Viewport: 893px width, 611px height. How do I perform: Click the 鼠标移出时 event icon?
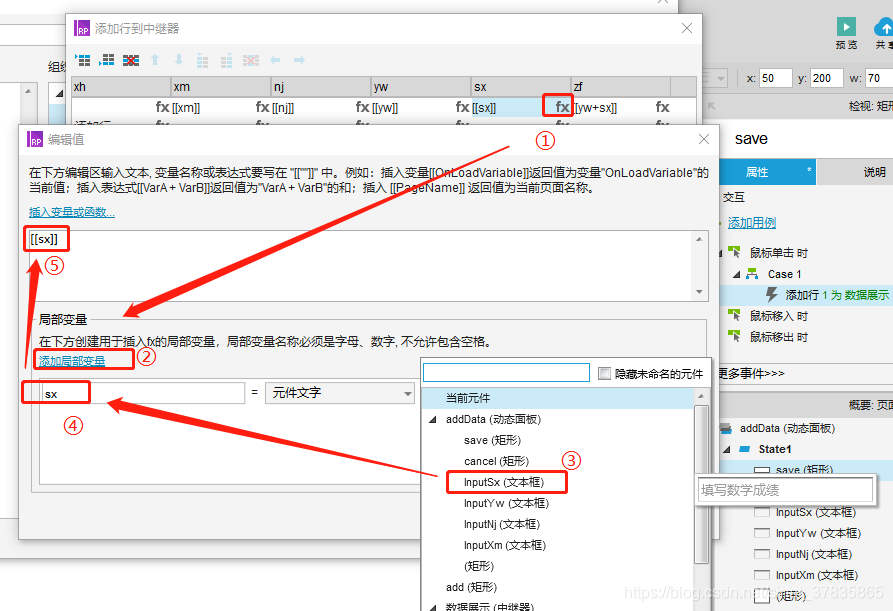[734, 337]
